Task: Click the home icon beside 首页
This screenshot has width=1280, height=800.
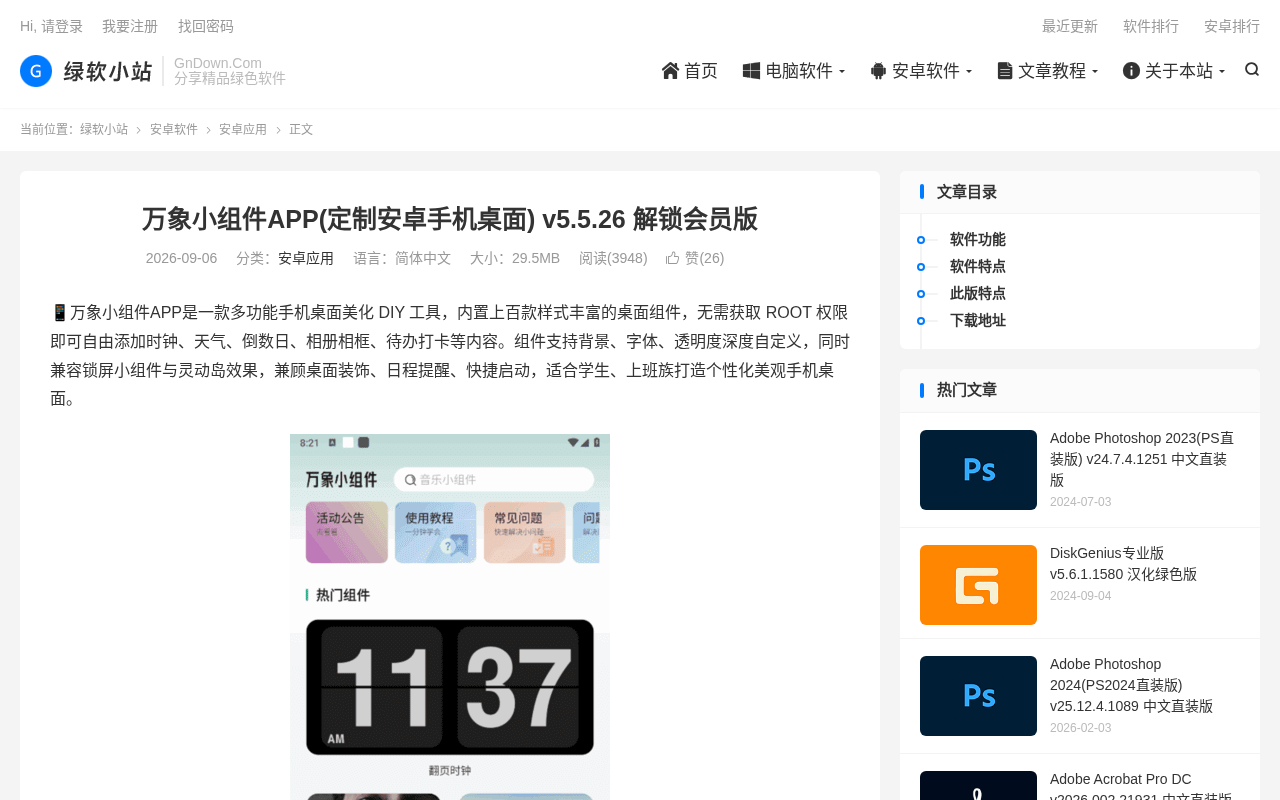Action: pos(671,70)
